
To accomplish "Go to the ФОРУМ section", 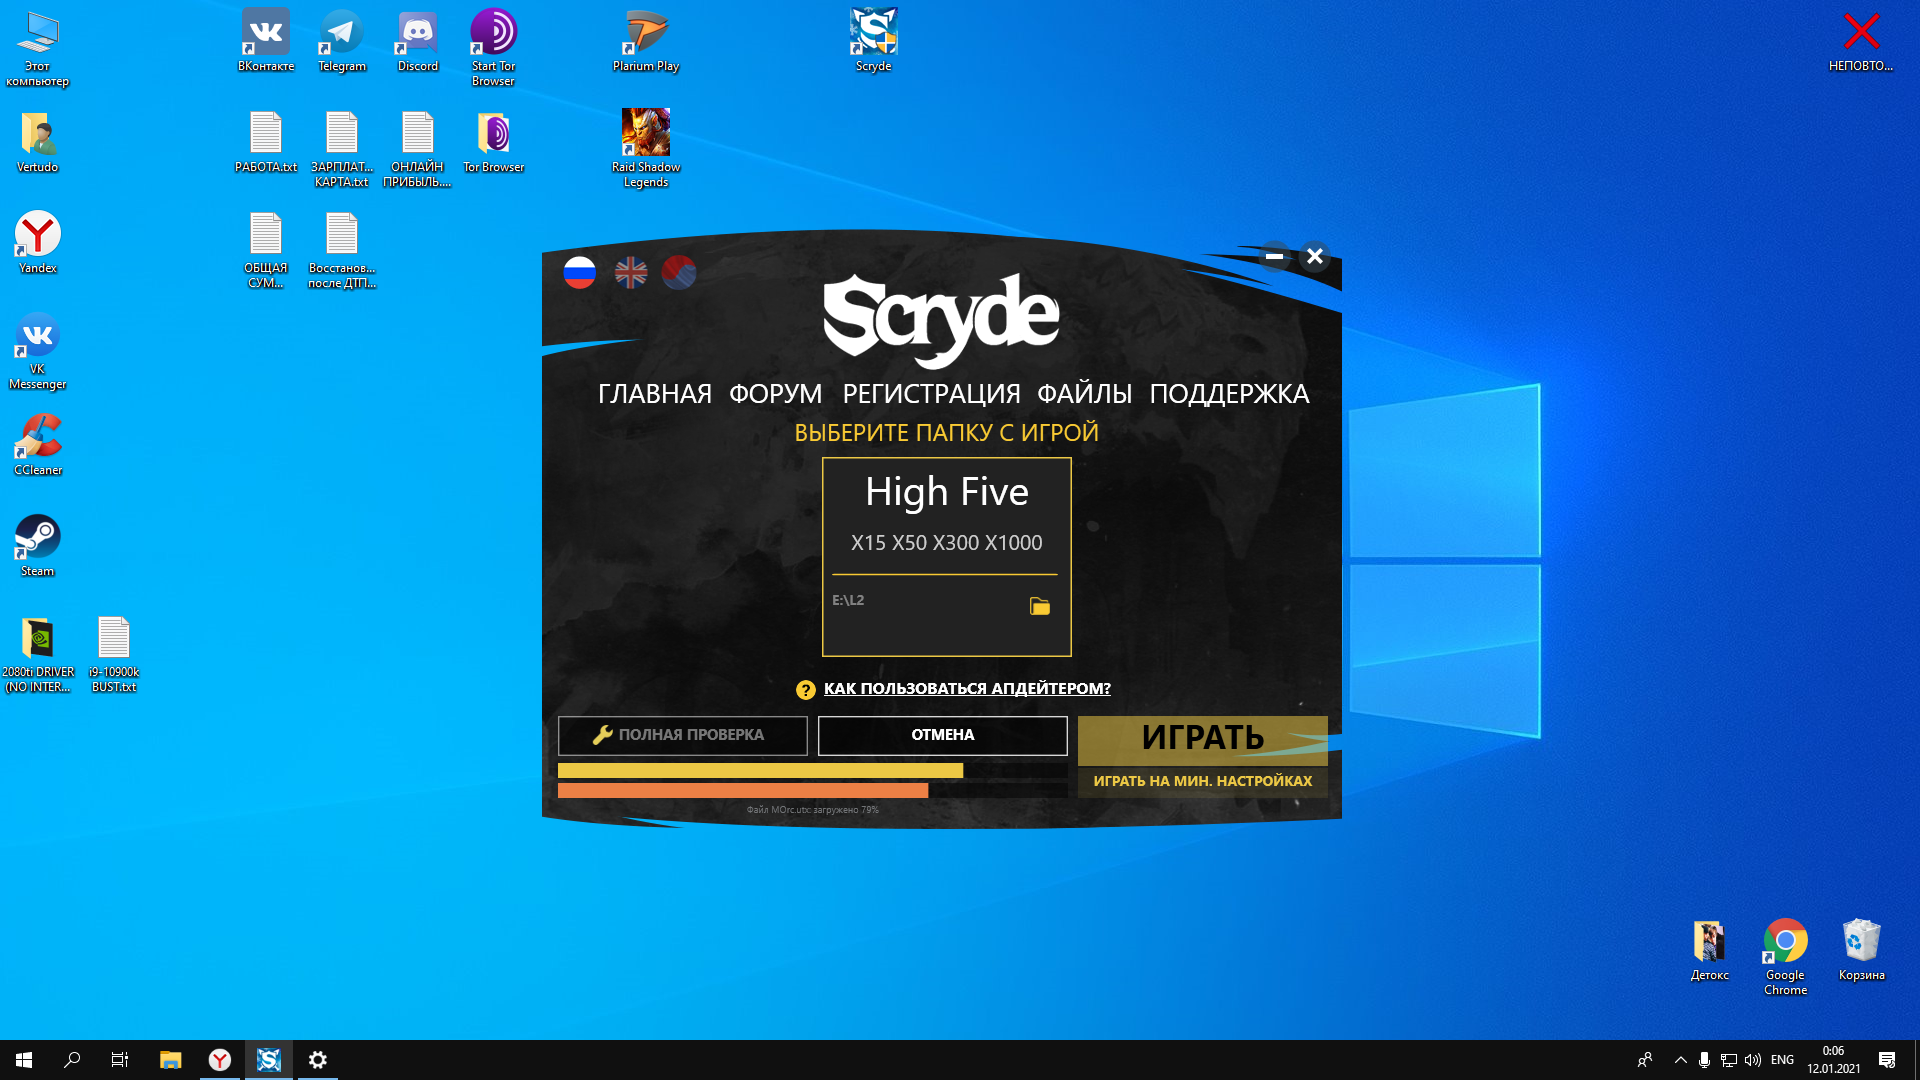I will pos(775,394).
